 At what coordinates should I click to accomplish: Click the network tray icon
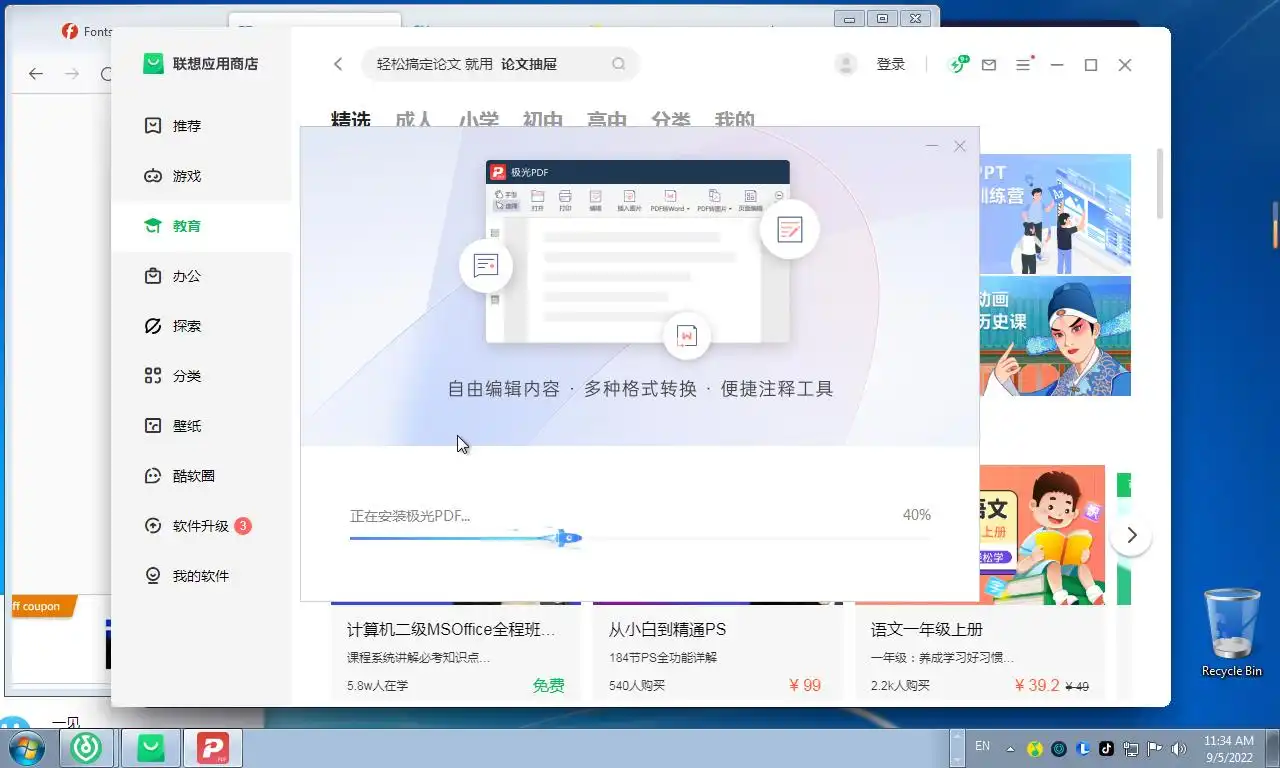tap(1131, 748)
